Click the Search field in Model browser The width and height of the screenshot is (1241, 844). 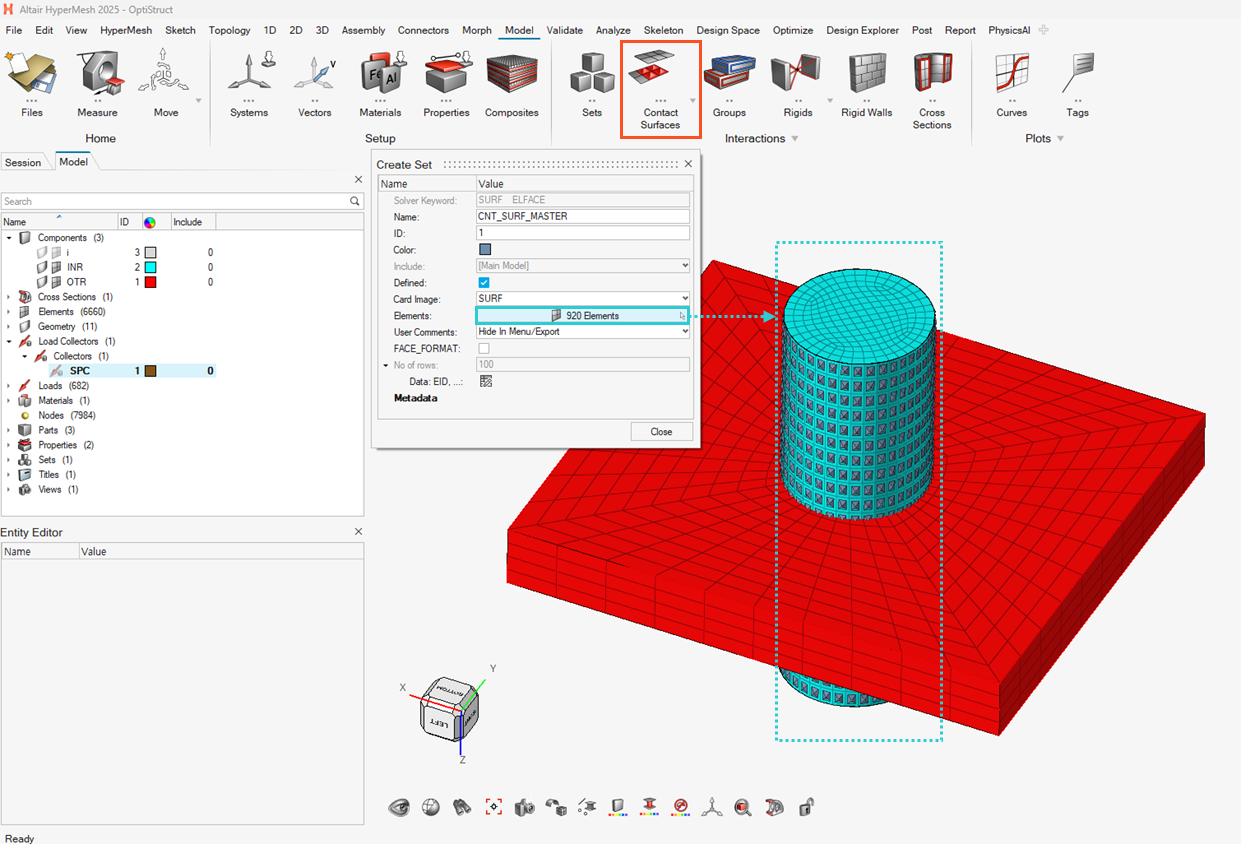coord(175,201)
